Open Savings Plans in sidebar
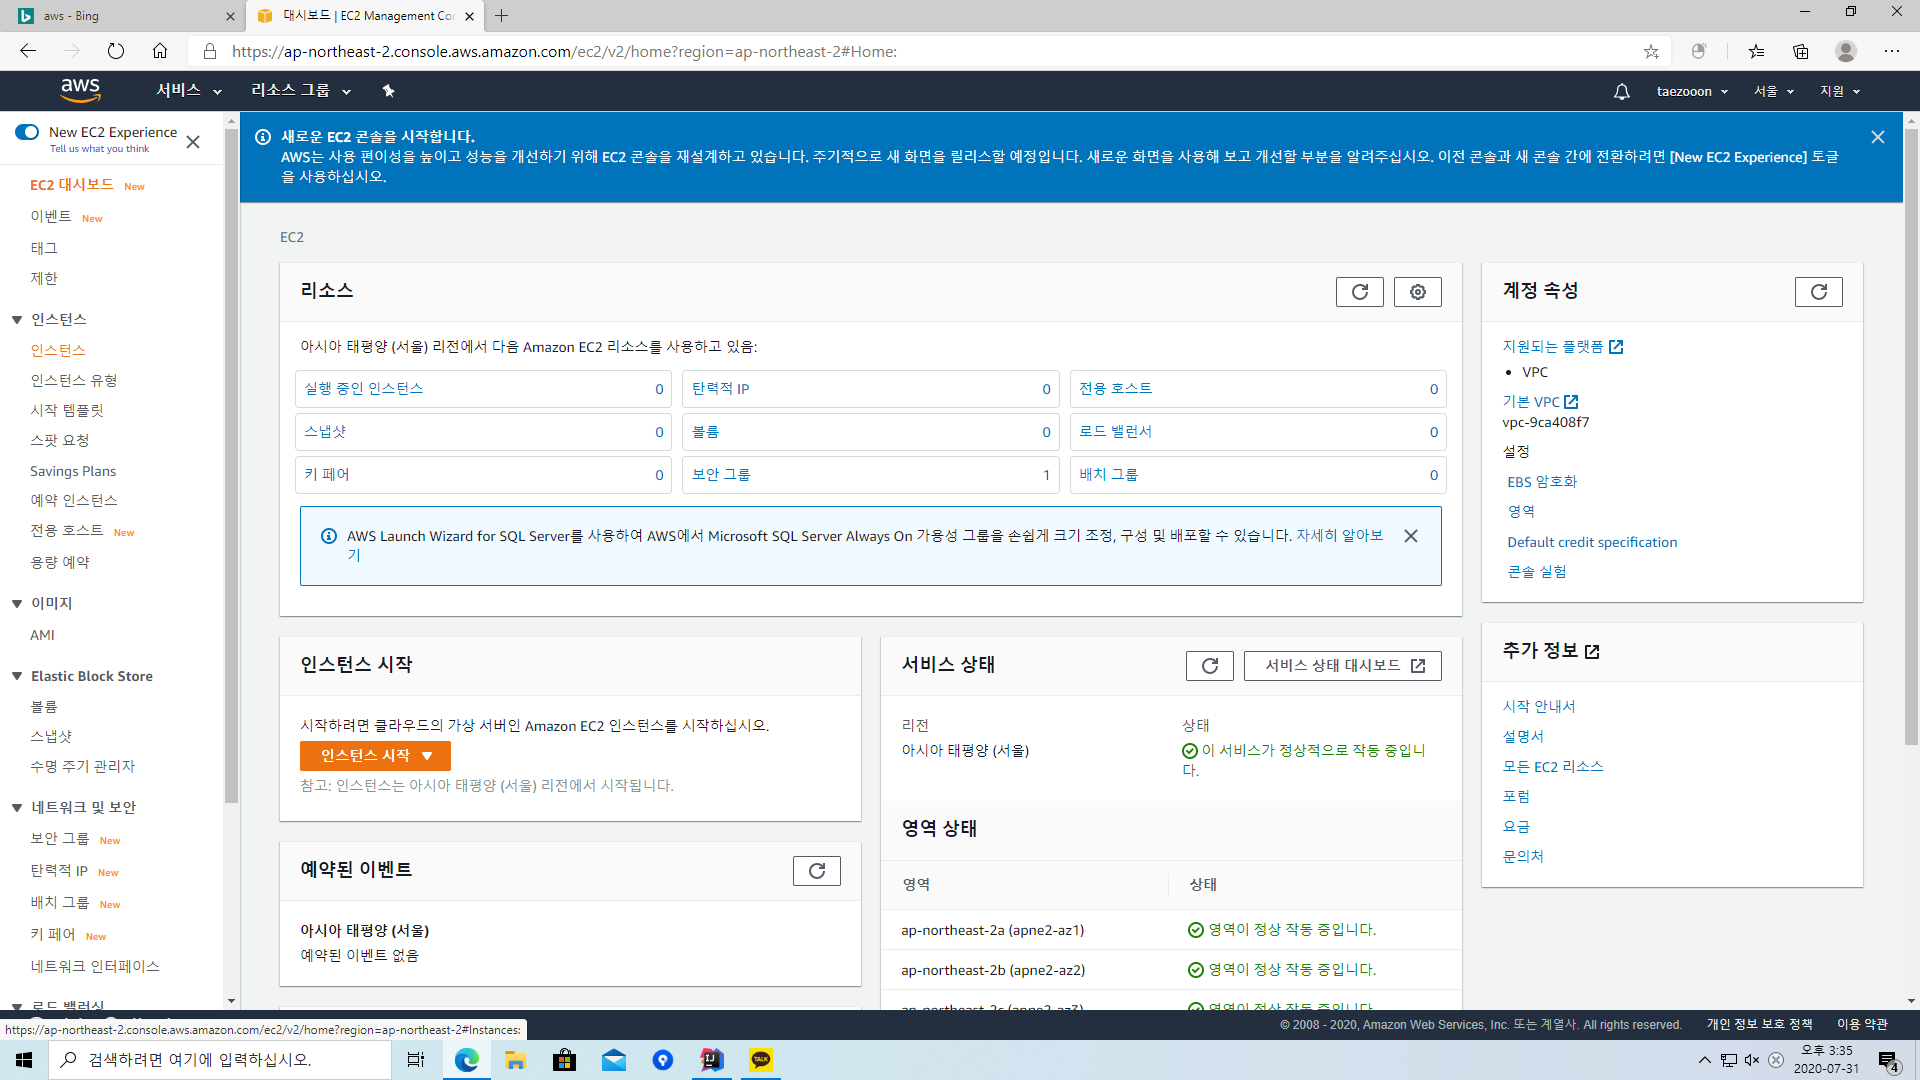This screenshot has width=1920, height=1080. click(x=73, y=471)
